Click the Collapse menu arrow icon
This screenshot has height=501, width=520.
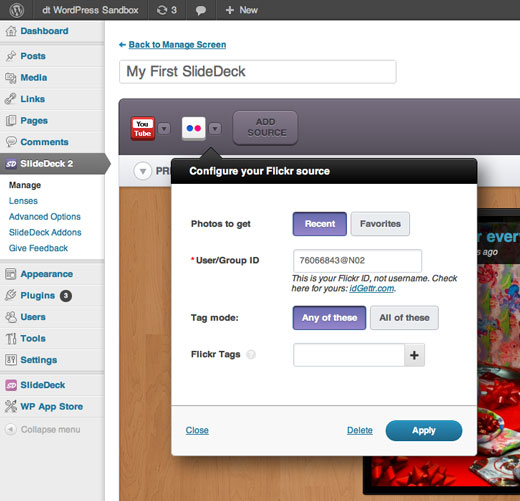tap(11, 429)
